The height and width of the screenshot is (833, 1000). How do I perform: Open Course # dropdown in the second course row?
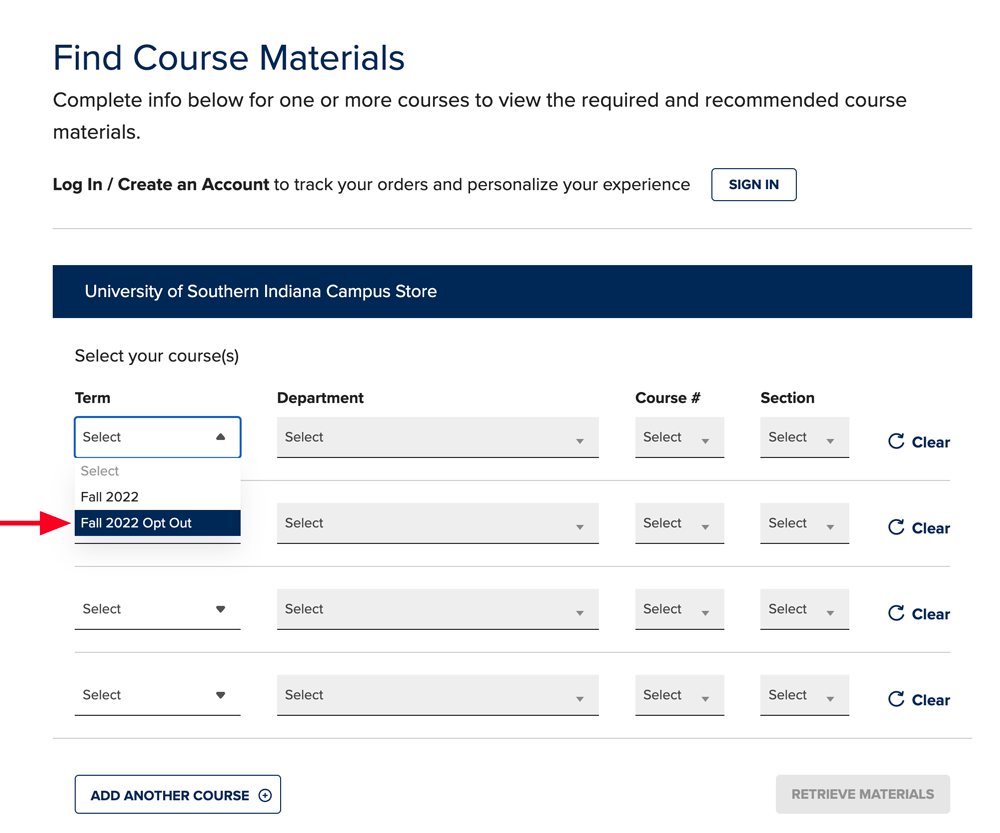(x=679, y=523)
